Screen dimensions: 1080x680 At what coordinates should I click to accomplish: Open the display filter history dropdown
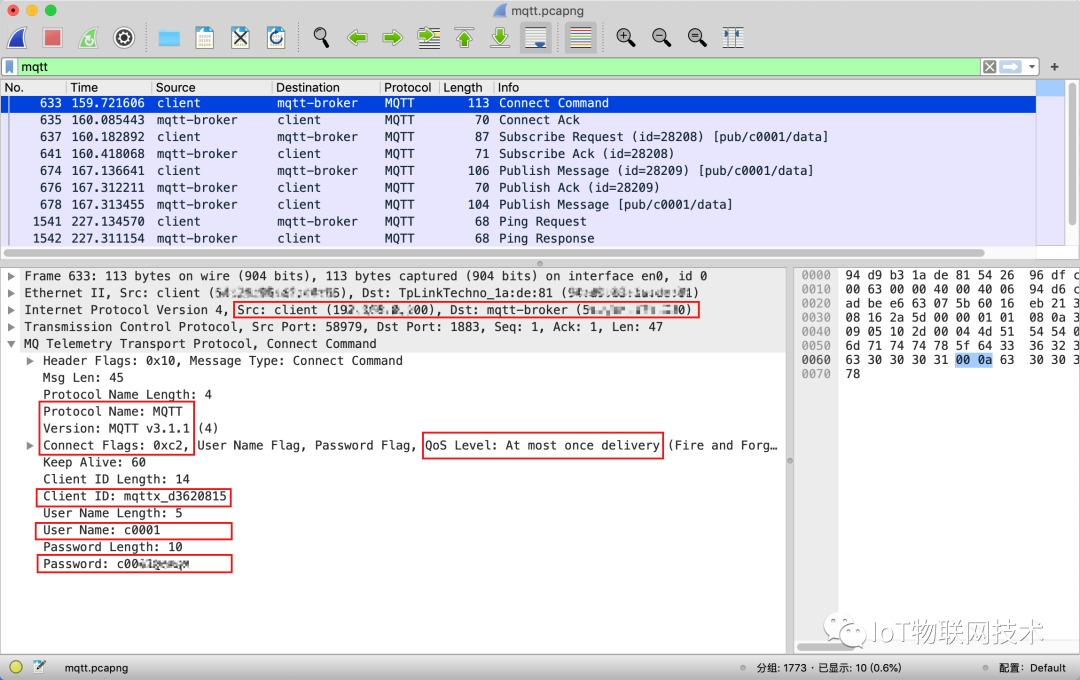[x=1032, y=67]
